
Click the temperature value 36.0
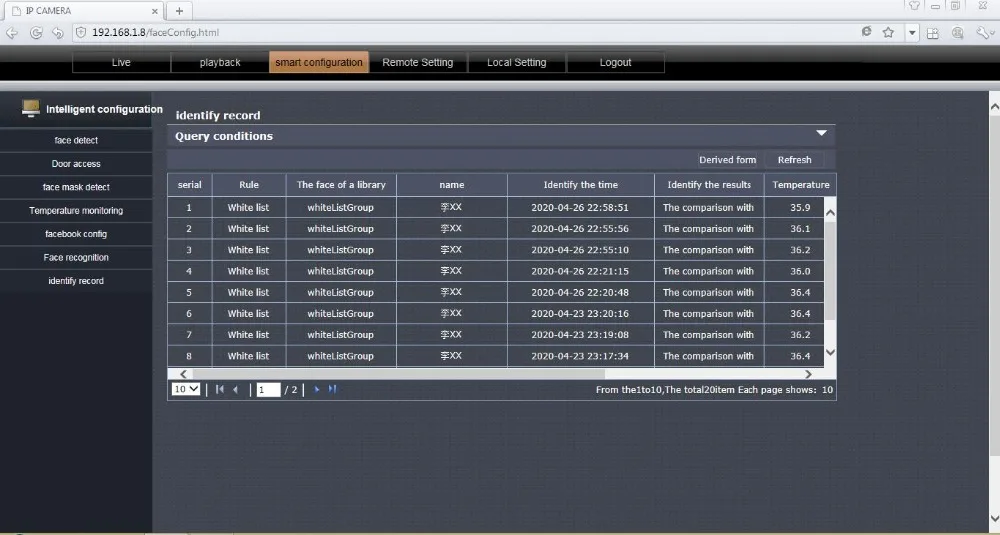(x=800, y=271)
